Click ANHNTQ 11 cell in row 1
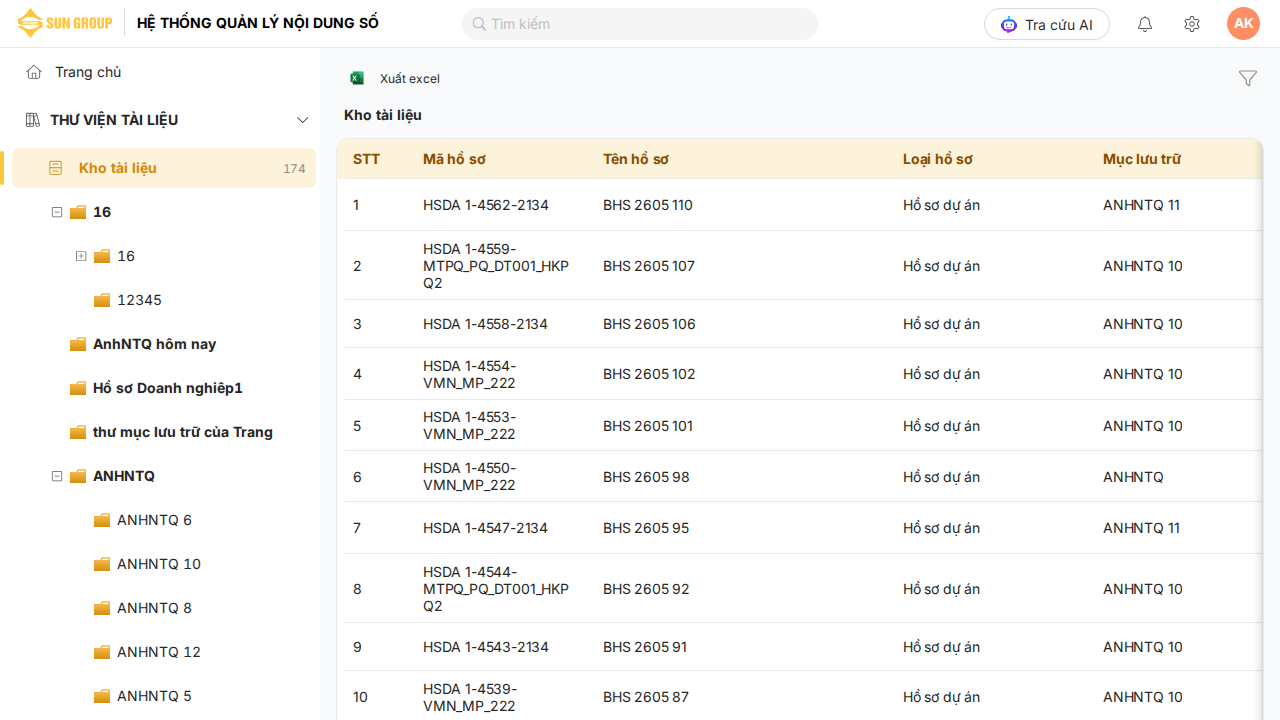 [1141, 205]
